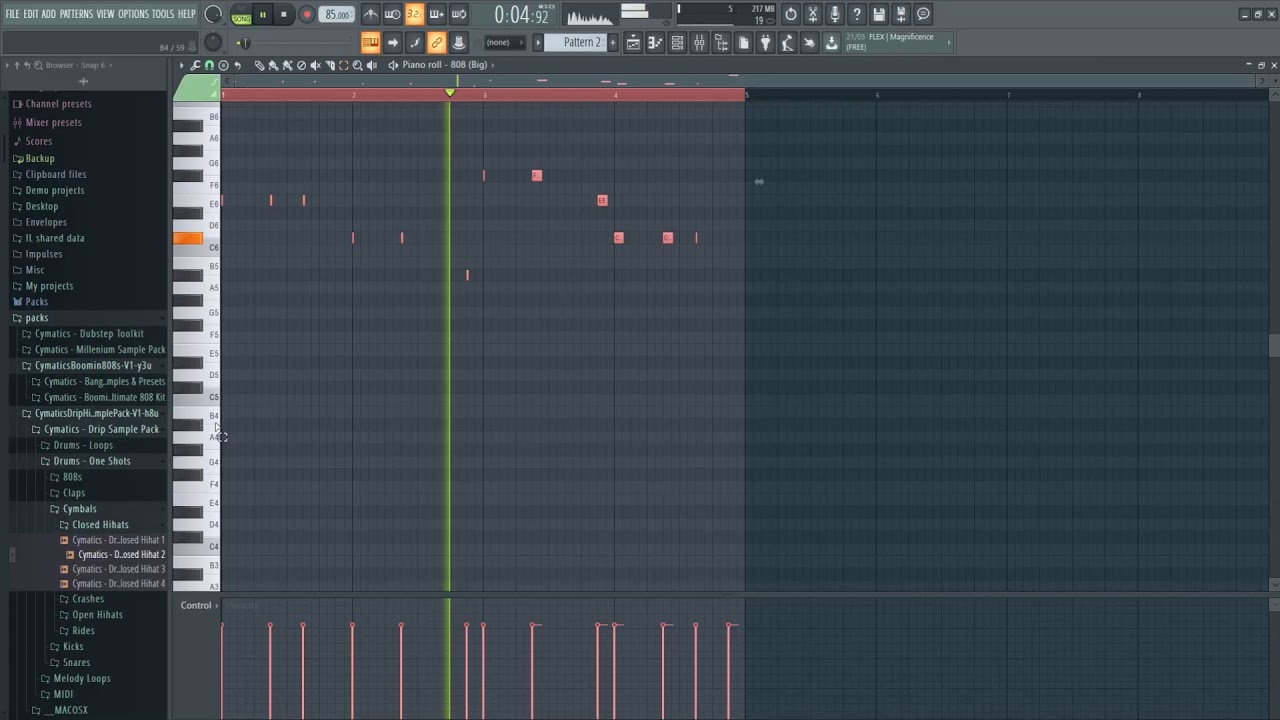Click the main pitch knob

(213, 42)
